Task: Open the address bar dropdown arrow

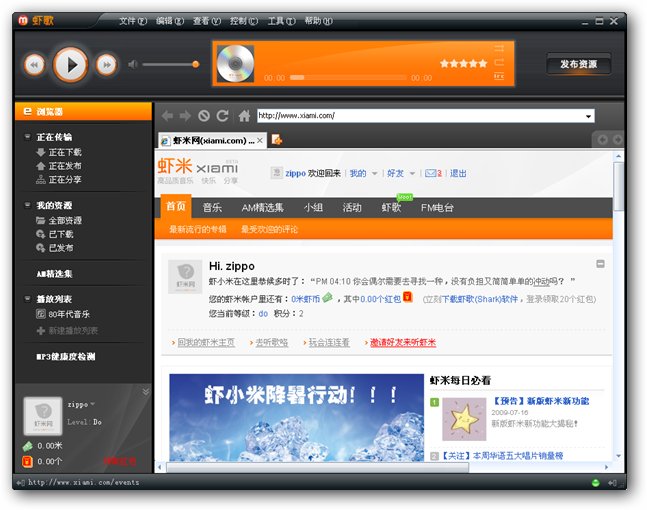Action: click(x=588, y=116)
